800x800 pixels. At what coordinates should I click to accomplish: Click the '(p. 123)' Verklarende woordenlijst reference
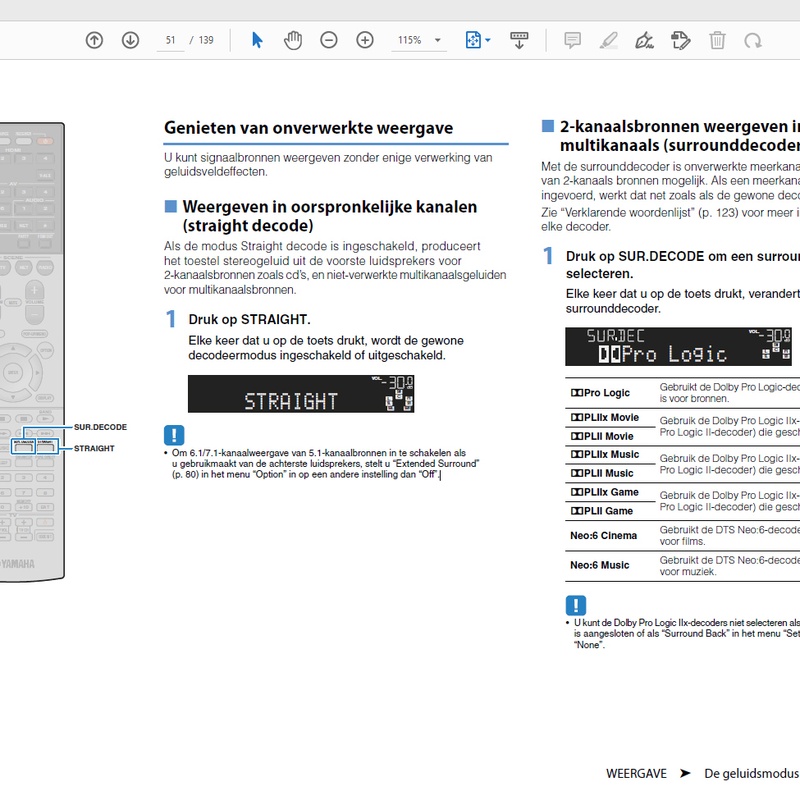(718, 213)
